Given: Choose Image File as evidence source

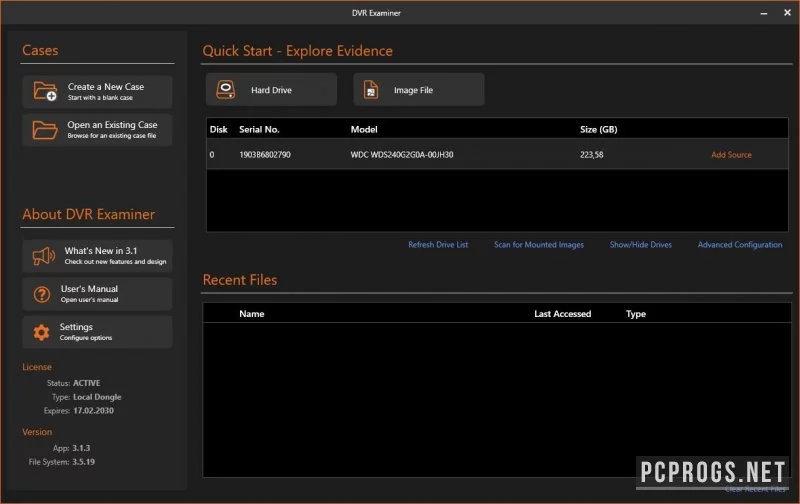Looking at the screenshot, I should coord(419,90).
